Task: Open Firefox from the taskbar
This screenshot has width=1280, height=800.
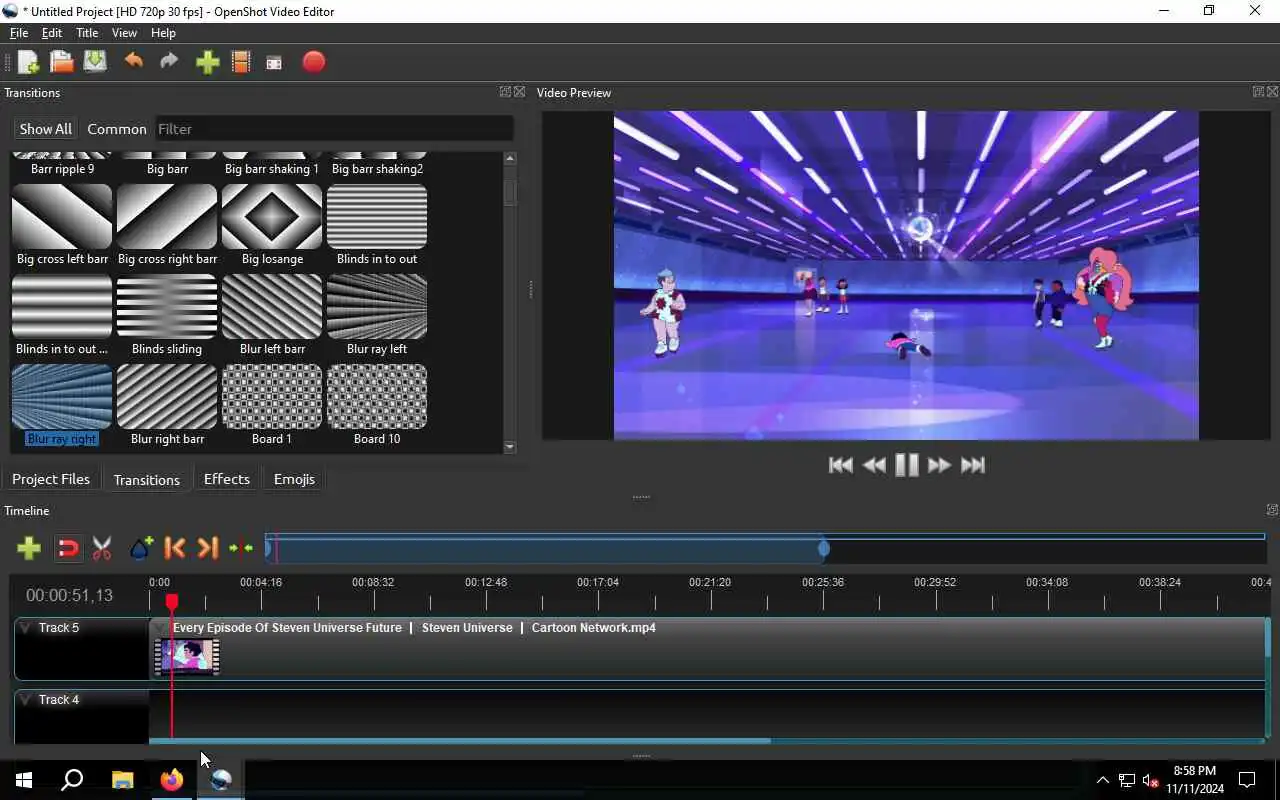Action: [x=172, y=780]
